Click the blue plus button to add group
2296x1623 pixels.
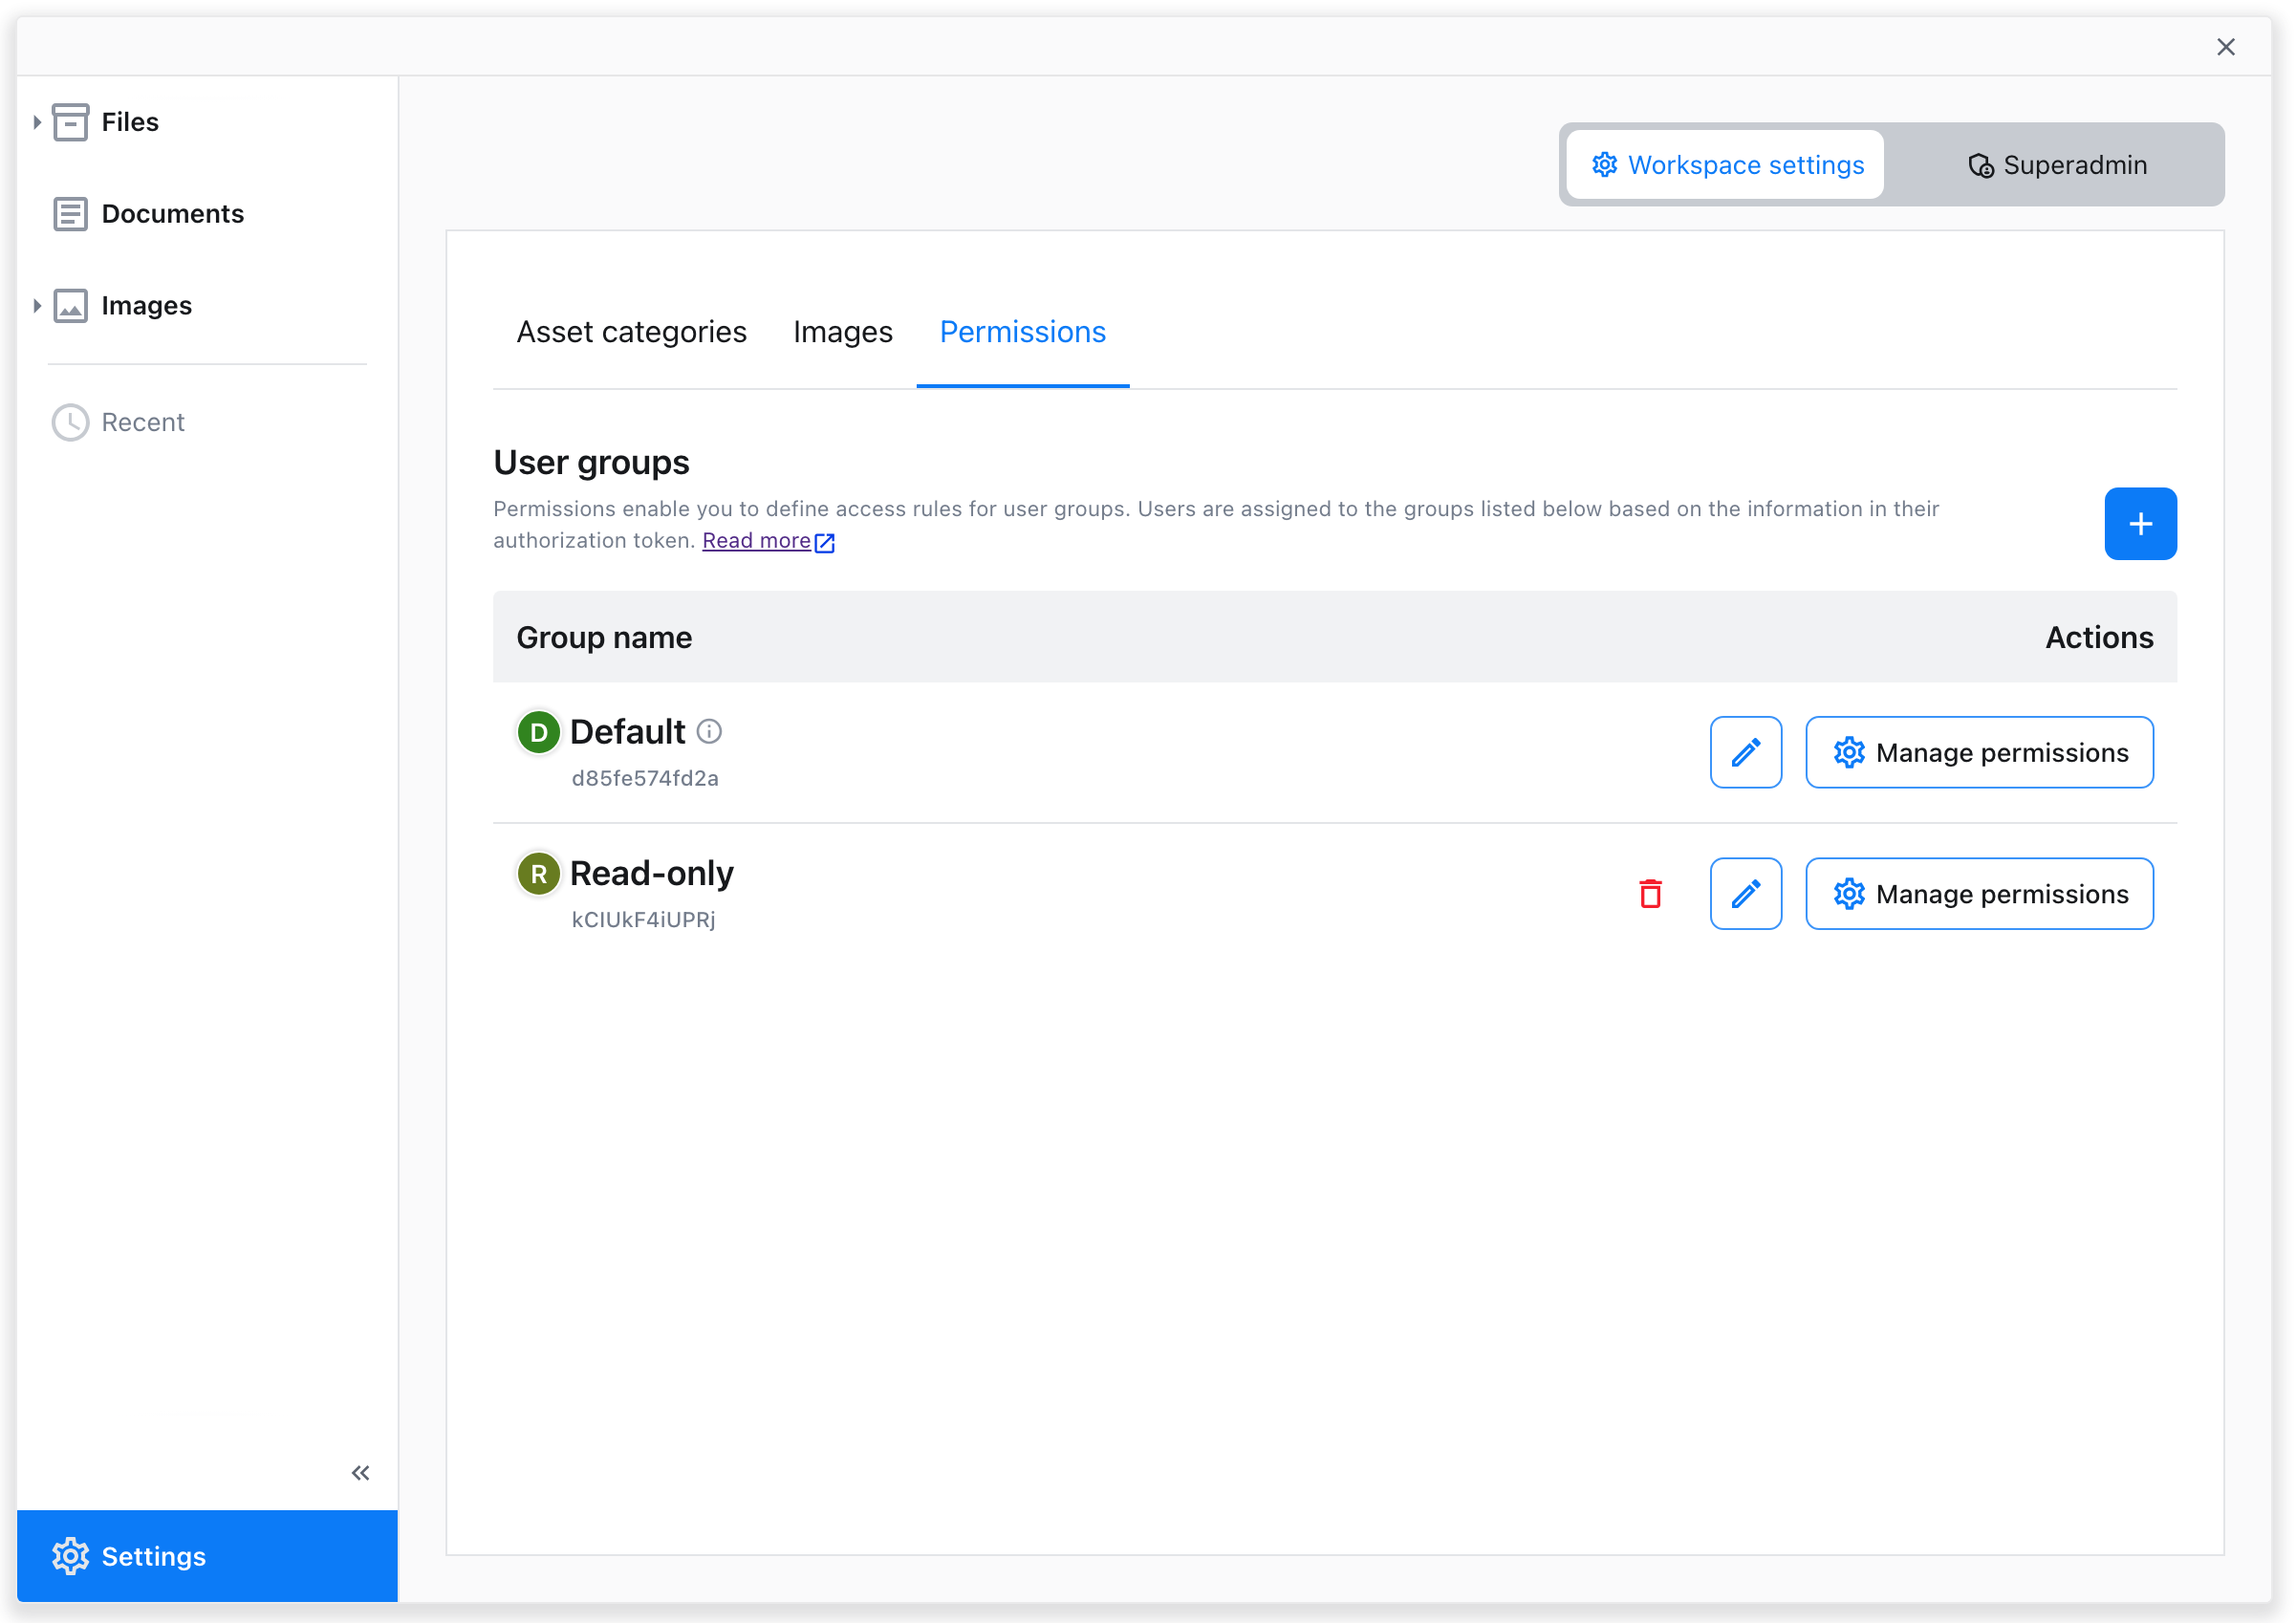coord(2141,524)
